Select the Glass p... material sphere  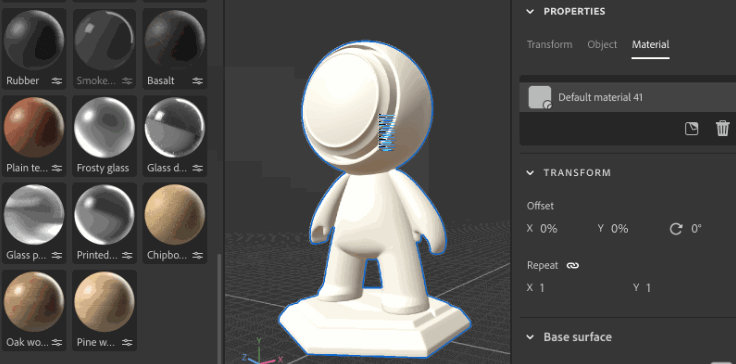(x=34, y=215)
